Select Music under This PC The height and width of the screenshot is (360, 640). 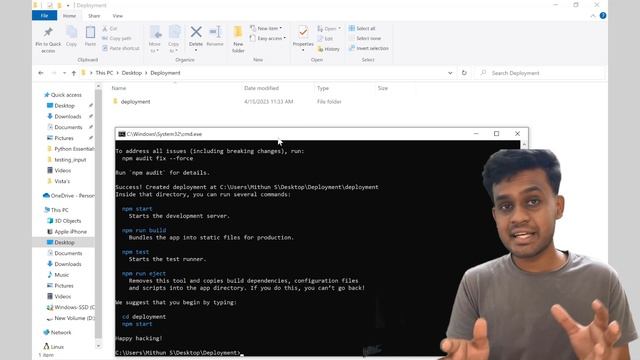[58, 275]
